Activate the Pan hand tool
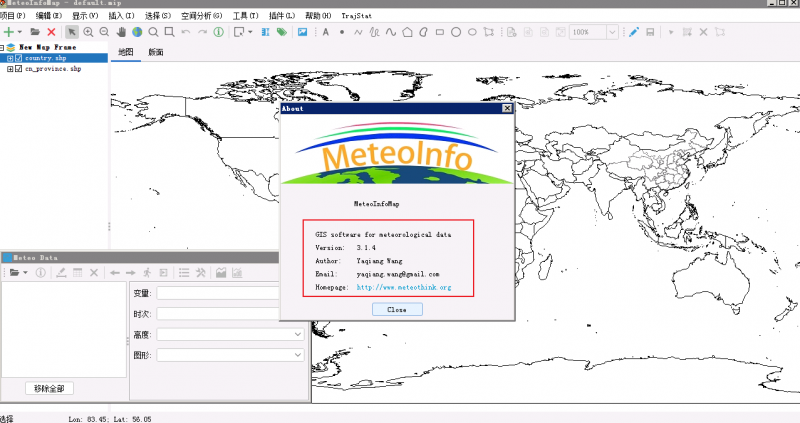Image resolution: width=800 pixels, height=423 pixels. pos(121,32)
